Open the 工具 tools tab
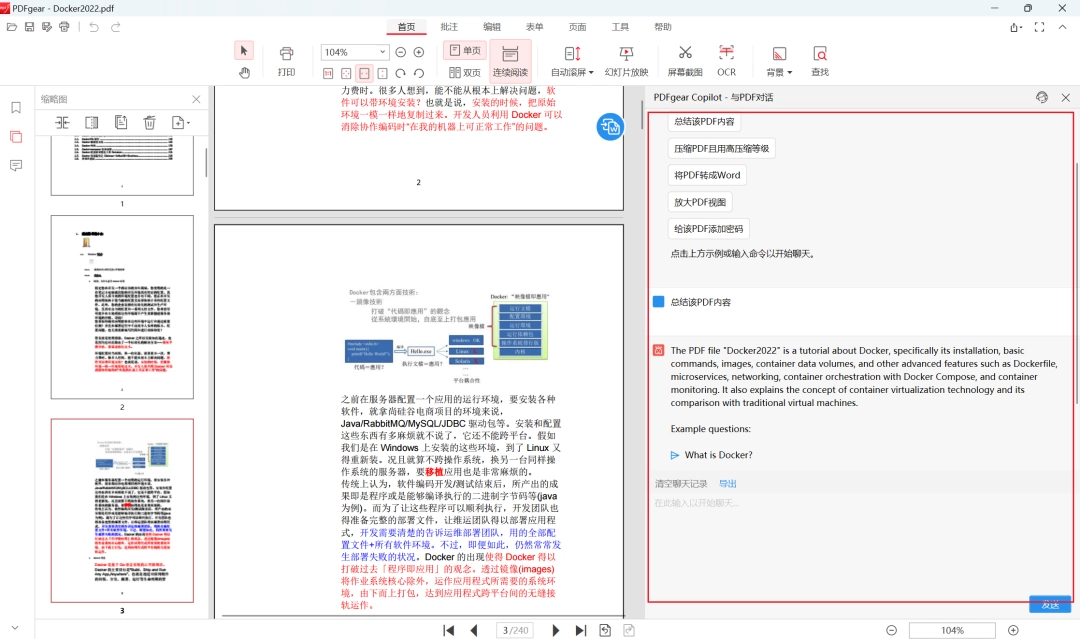 tap(620, 27)
